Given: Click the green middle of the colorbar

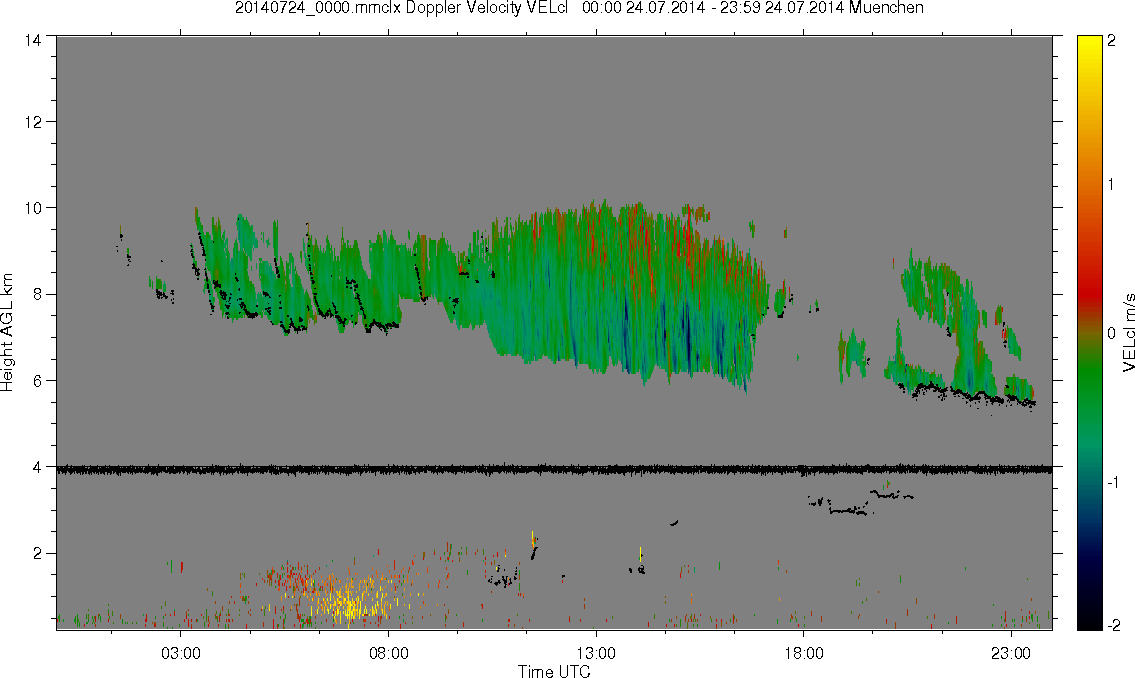Looking at the screenshot, I should click(1089, 376).
